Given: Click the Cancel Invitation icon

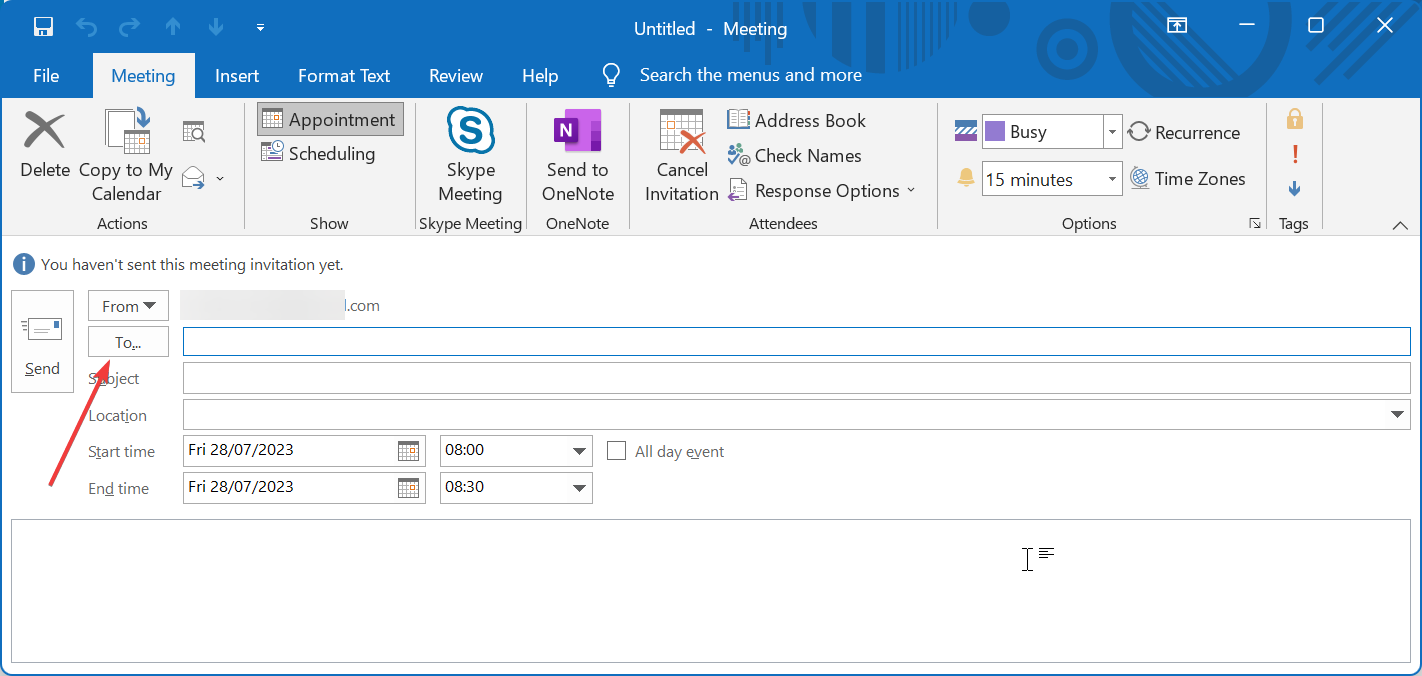Looking at the screenshot, I should [682, 131].
